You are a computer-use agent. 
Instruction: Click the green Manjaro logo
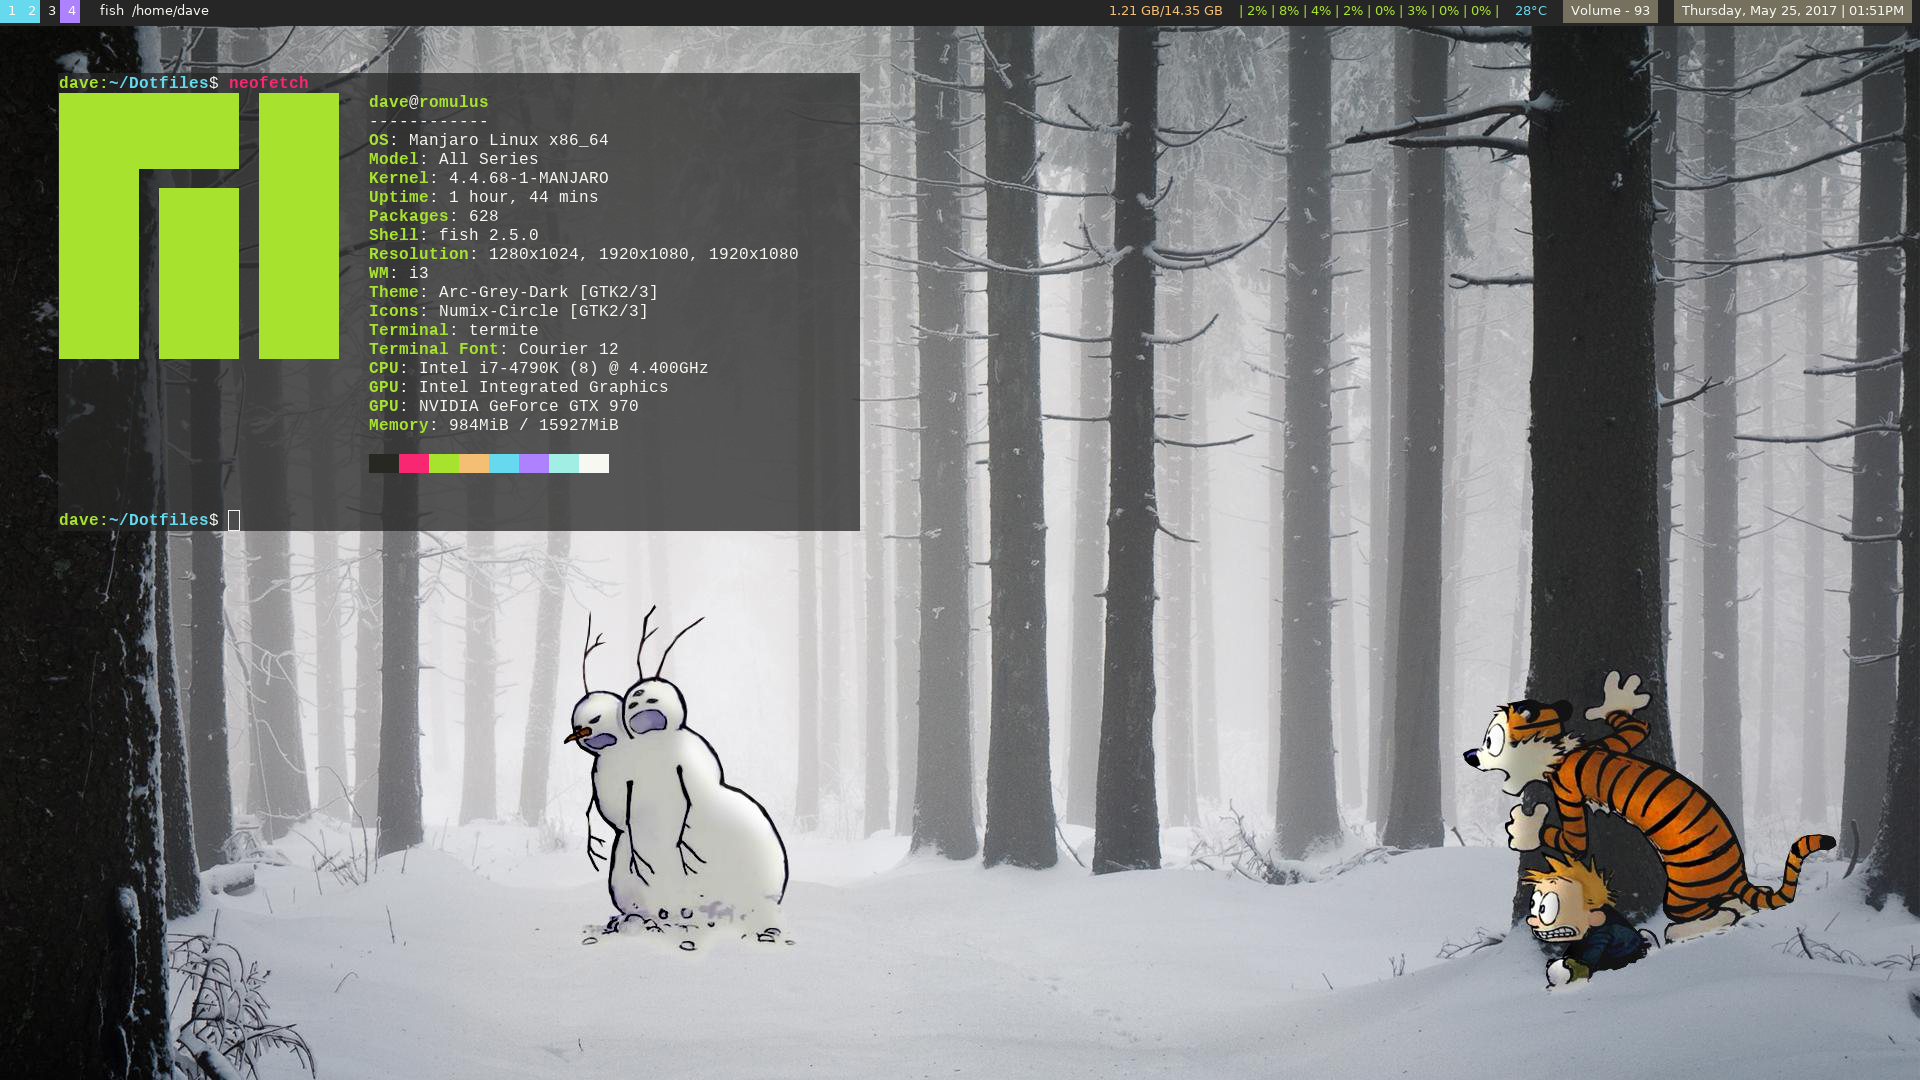click(x=198, y=226)
